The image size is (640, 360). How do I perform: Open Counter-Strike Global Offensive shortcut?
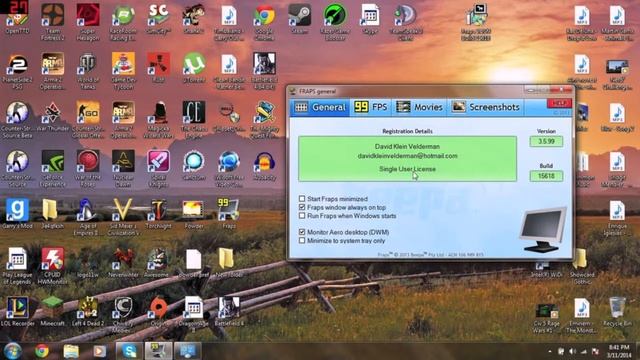(x=88, y=119)
